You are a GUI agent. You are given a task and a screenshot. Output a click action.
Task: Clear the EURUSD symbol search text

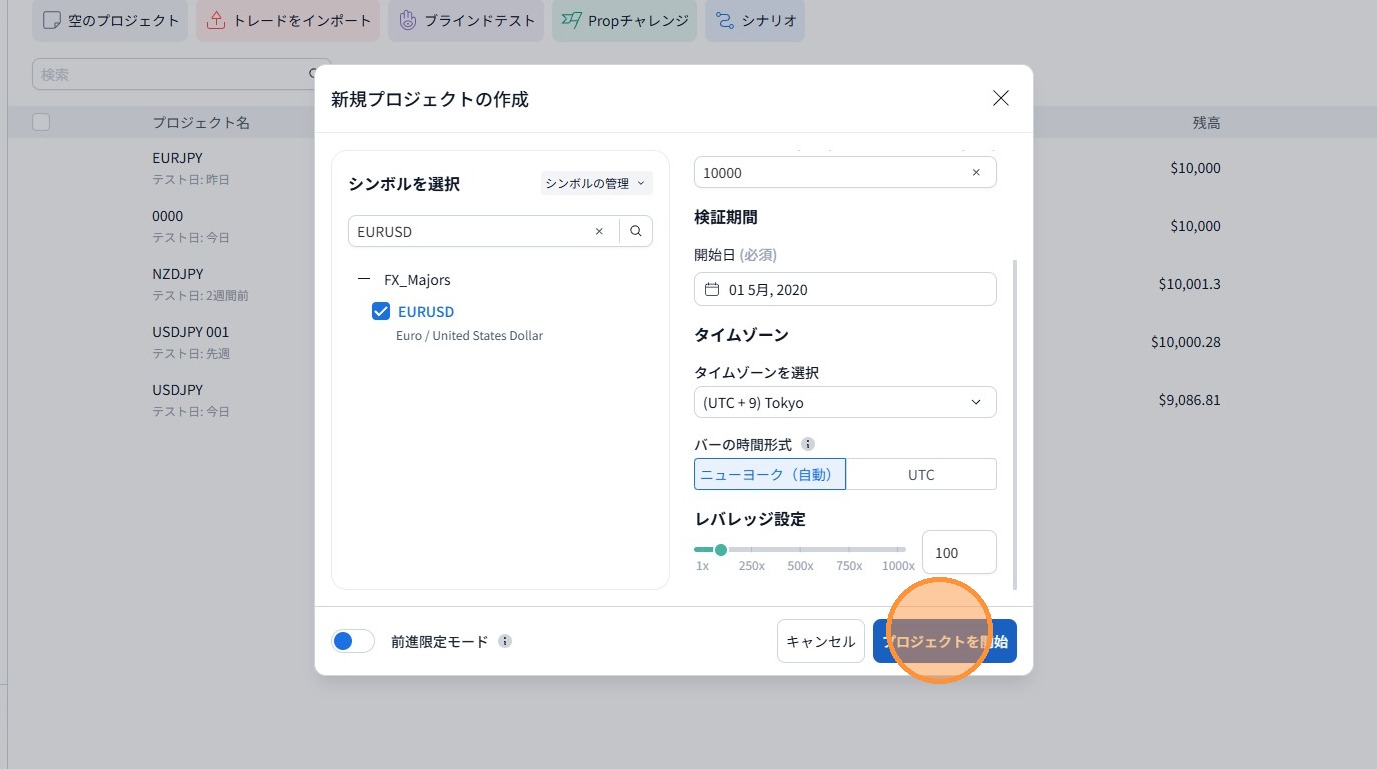tap(599, 231)
